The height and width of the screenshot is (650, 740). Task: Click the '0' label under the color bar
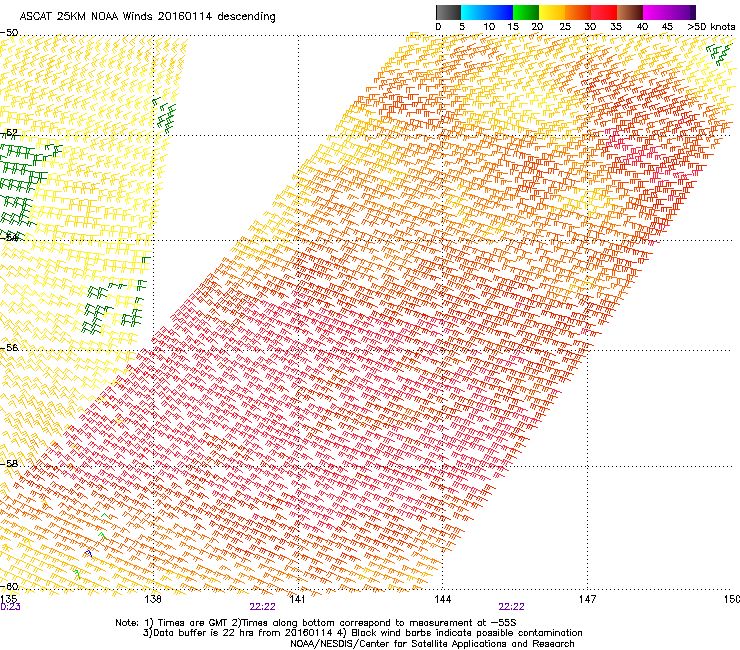pos(438,26)
